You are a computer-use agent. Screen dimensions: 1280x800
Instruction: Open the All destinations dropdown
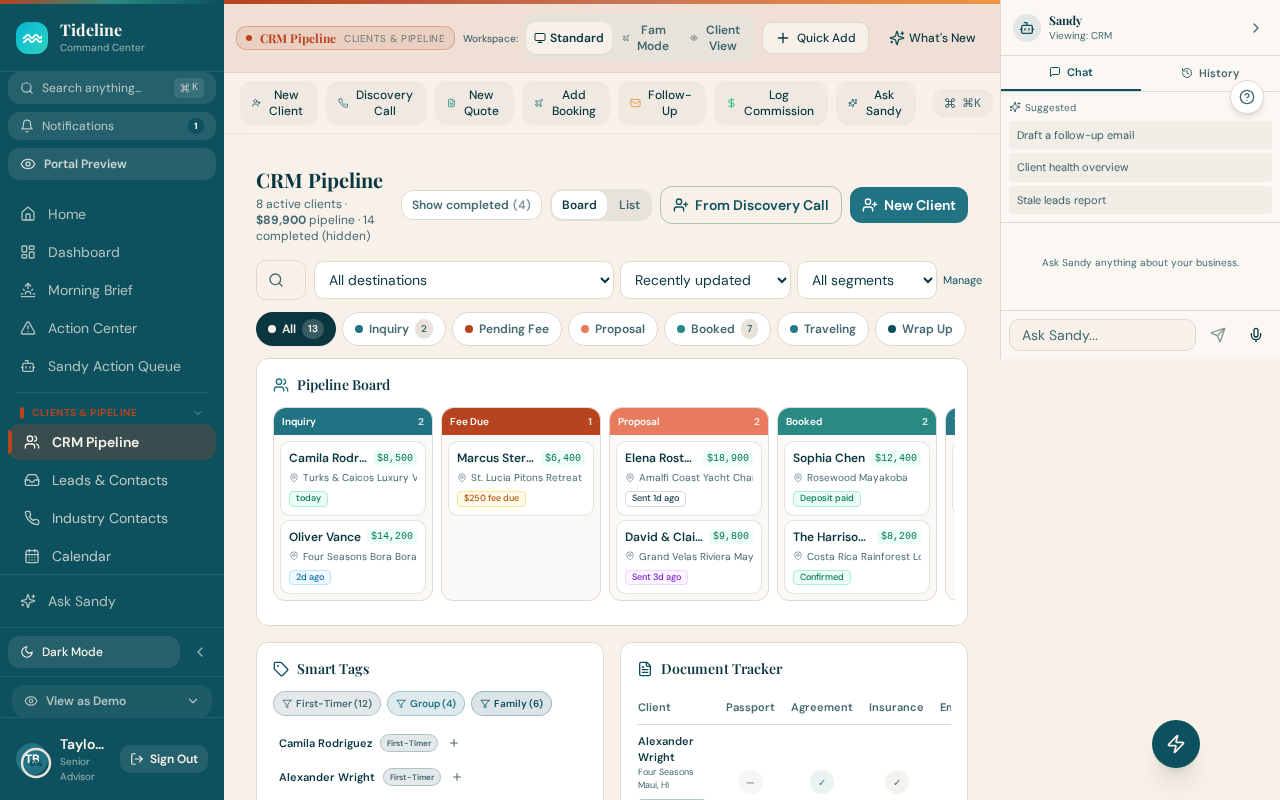[464, 280]
